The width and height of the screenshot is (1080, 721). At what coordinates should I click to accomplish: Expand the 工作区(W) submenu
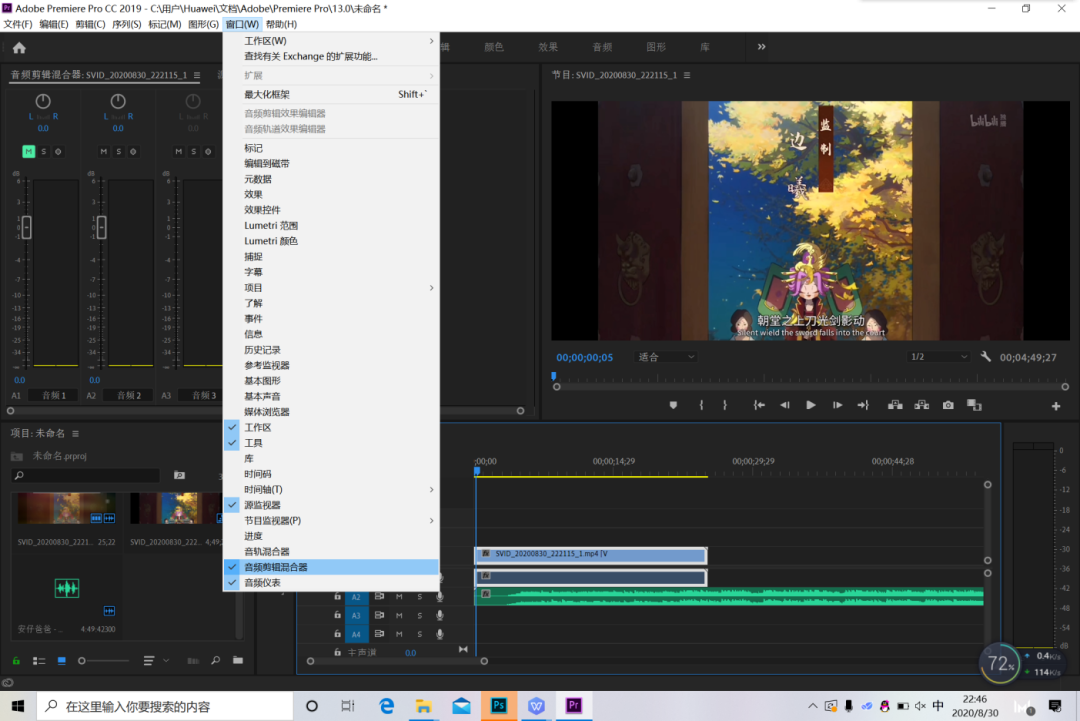coord(331,41)
